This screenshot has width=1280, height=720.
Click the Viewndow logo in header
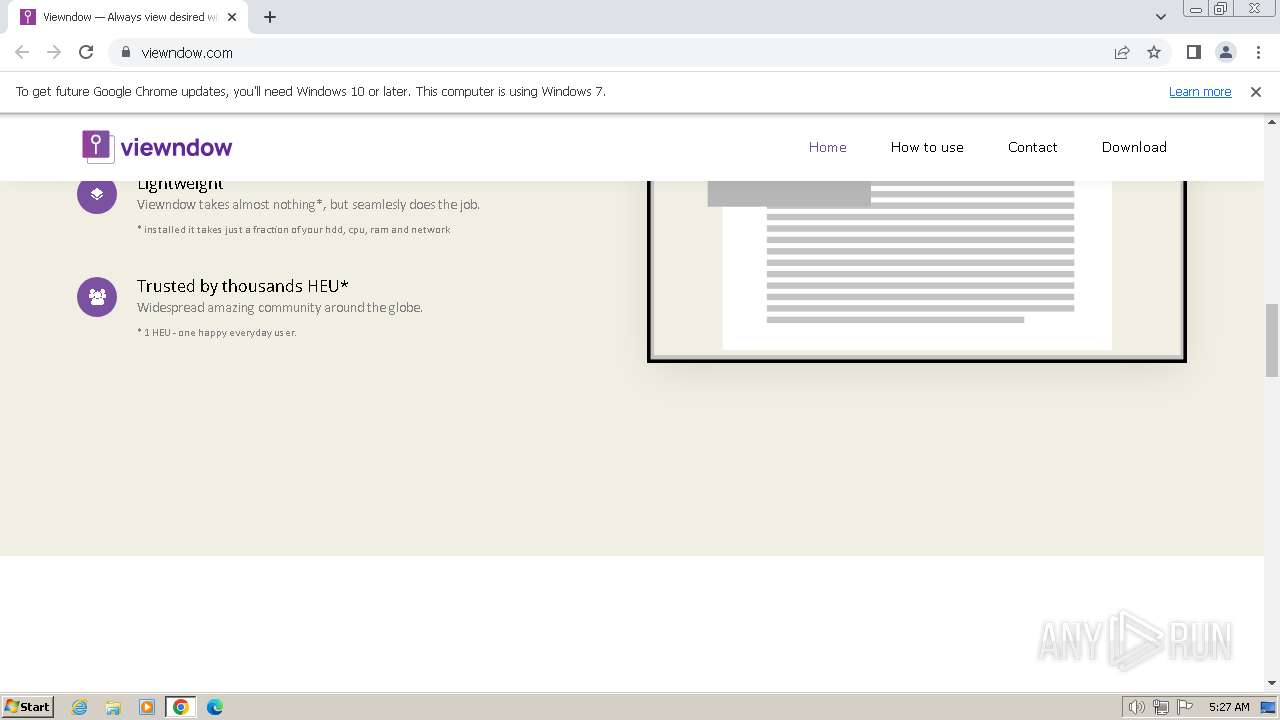pos(157,147)
